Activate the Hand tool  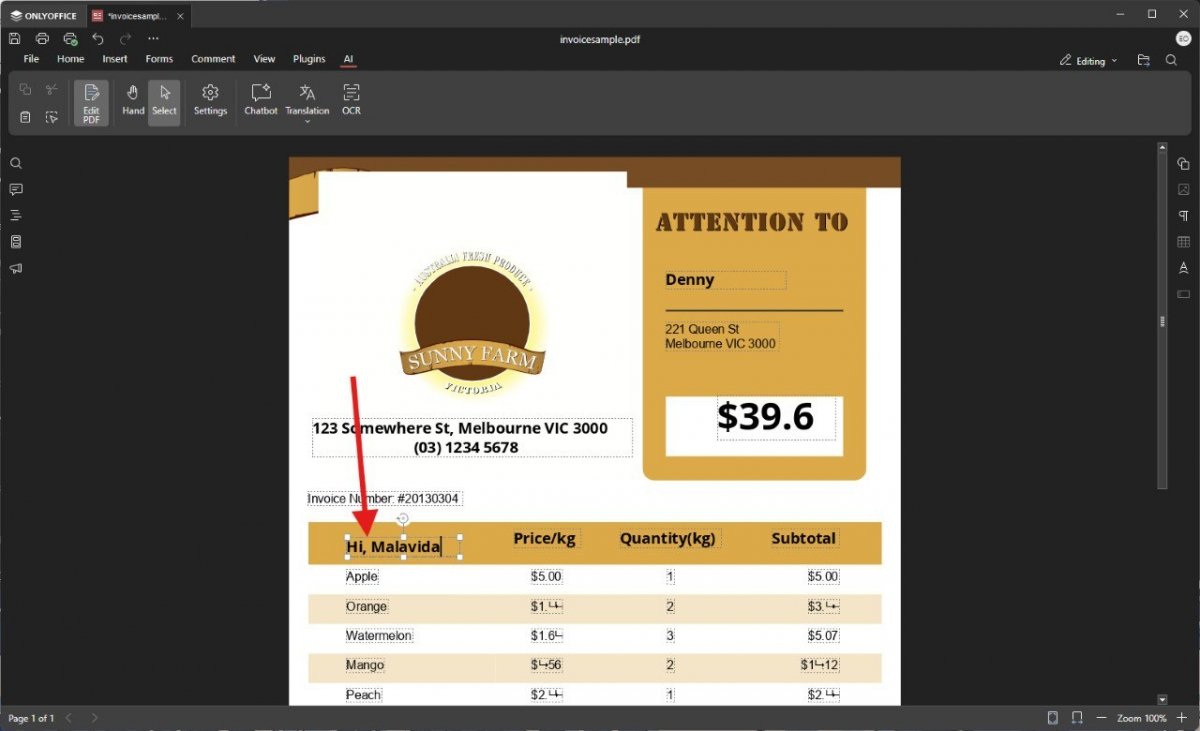(x=133, y=99)
